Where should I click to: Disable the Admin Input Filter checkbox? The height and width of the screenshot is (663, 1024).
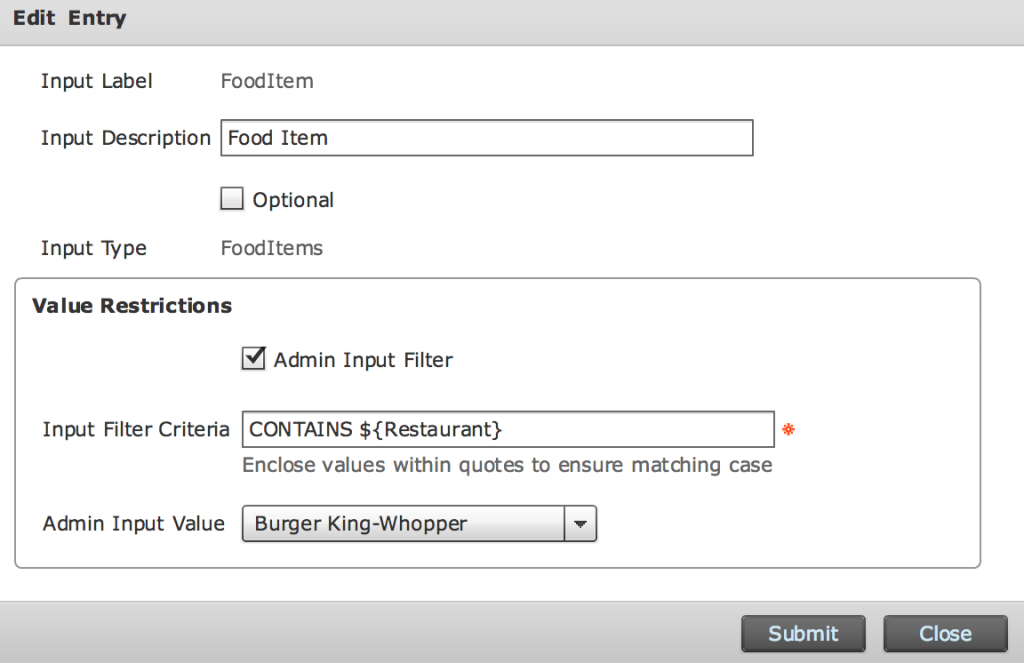253,358
